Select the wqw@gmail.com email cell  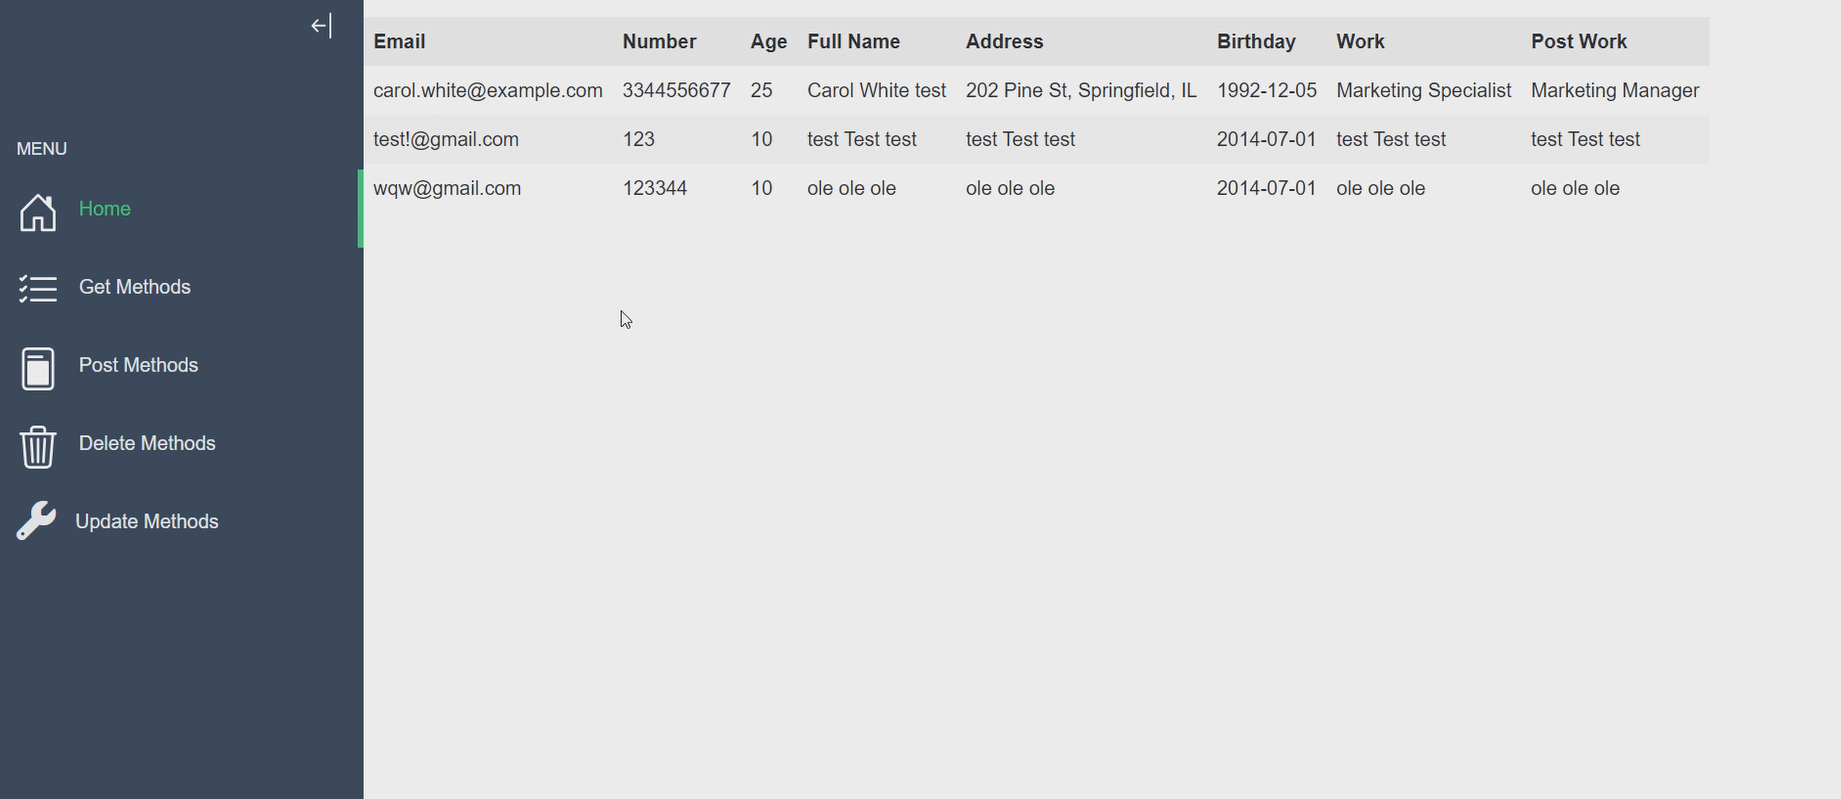(x=447, y=189)
